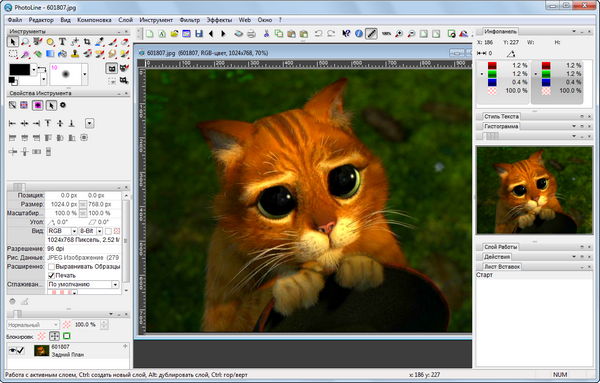Zoom in with the magnifier plus icon
The height and width of the screenshot is (383, 600).
399,34
